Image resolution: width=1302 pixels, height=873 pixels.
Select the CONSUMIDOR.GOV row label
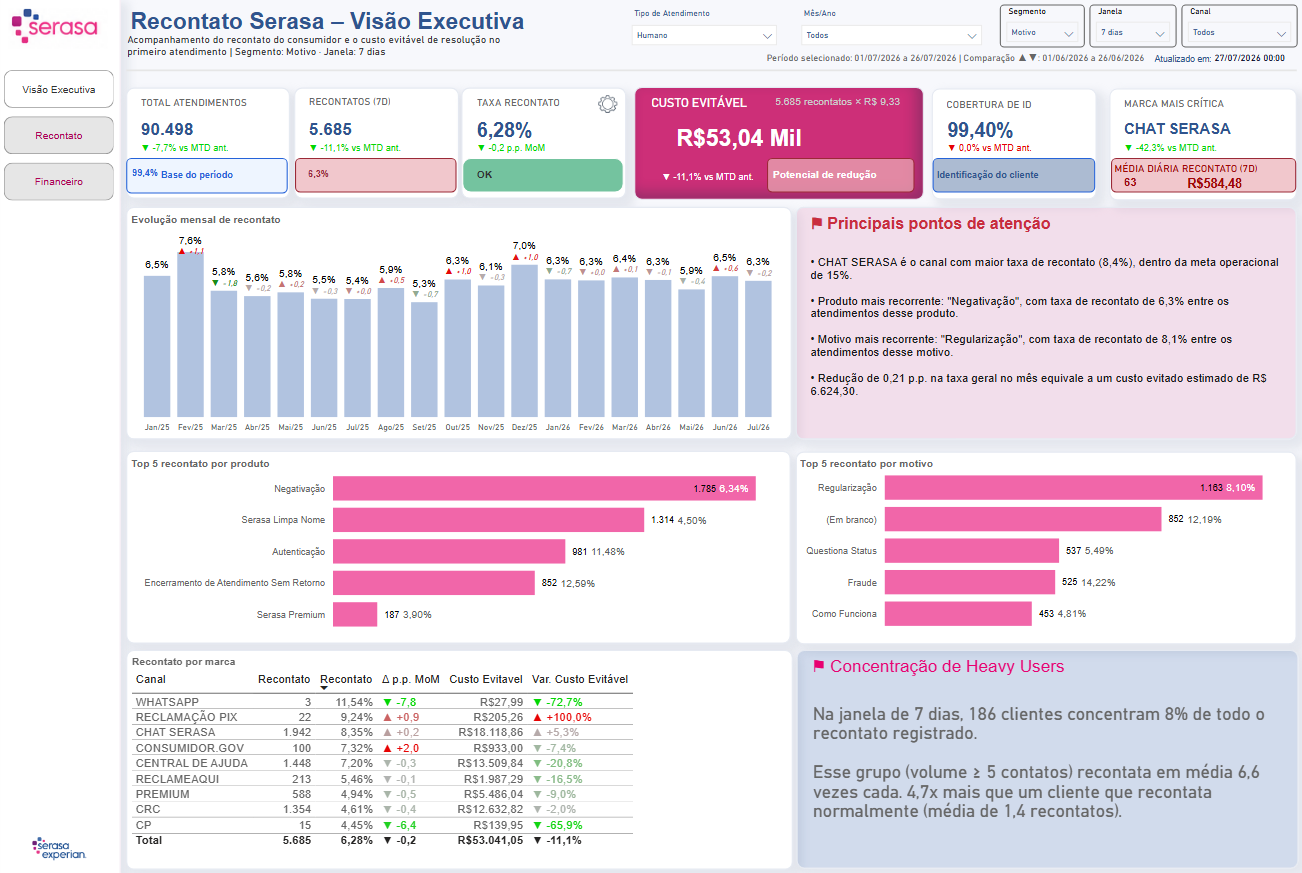click(189, 748)
